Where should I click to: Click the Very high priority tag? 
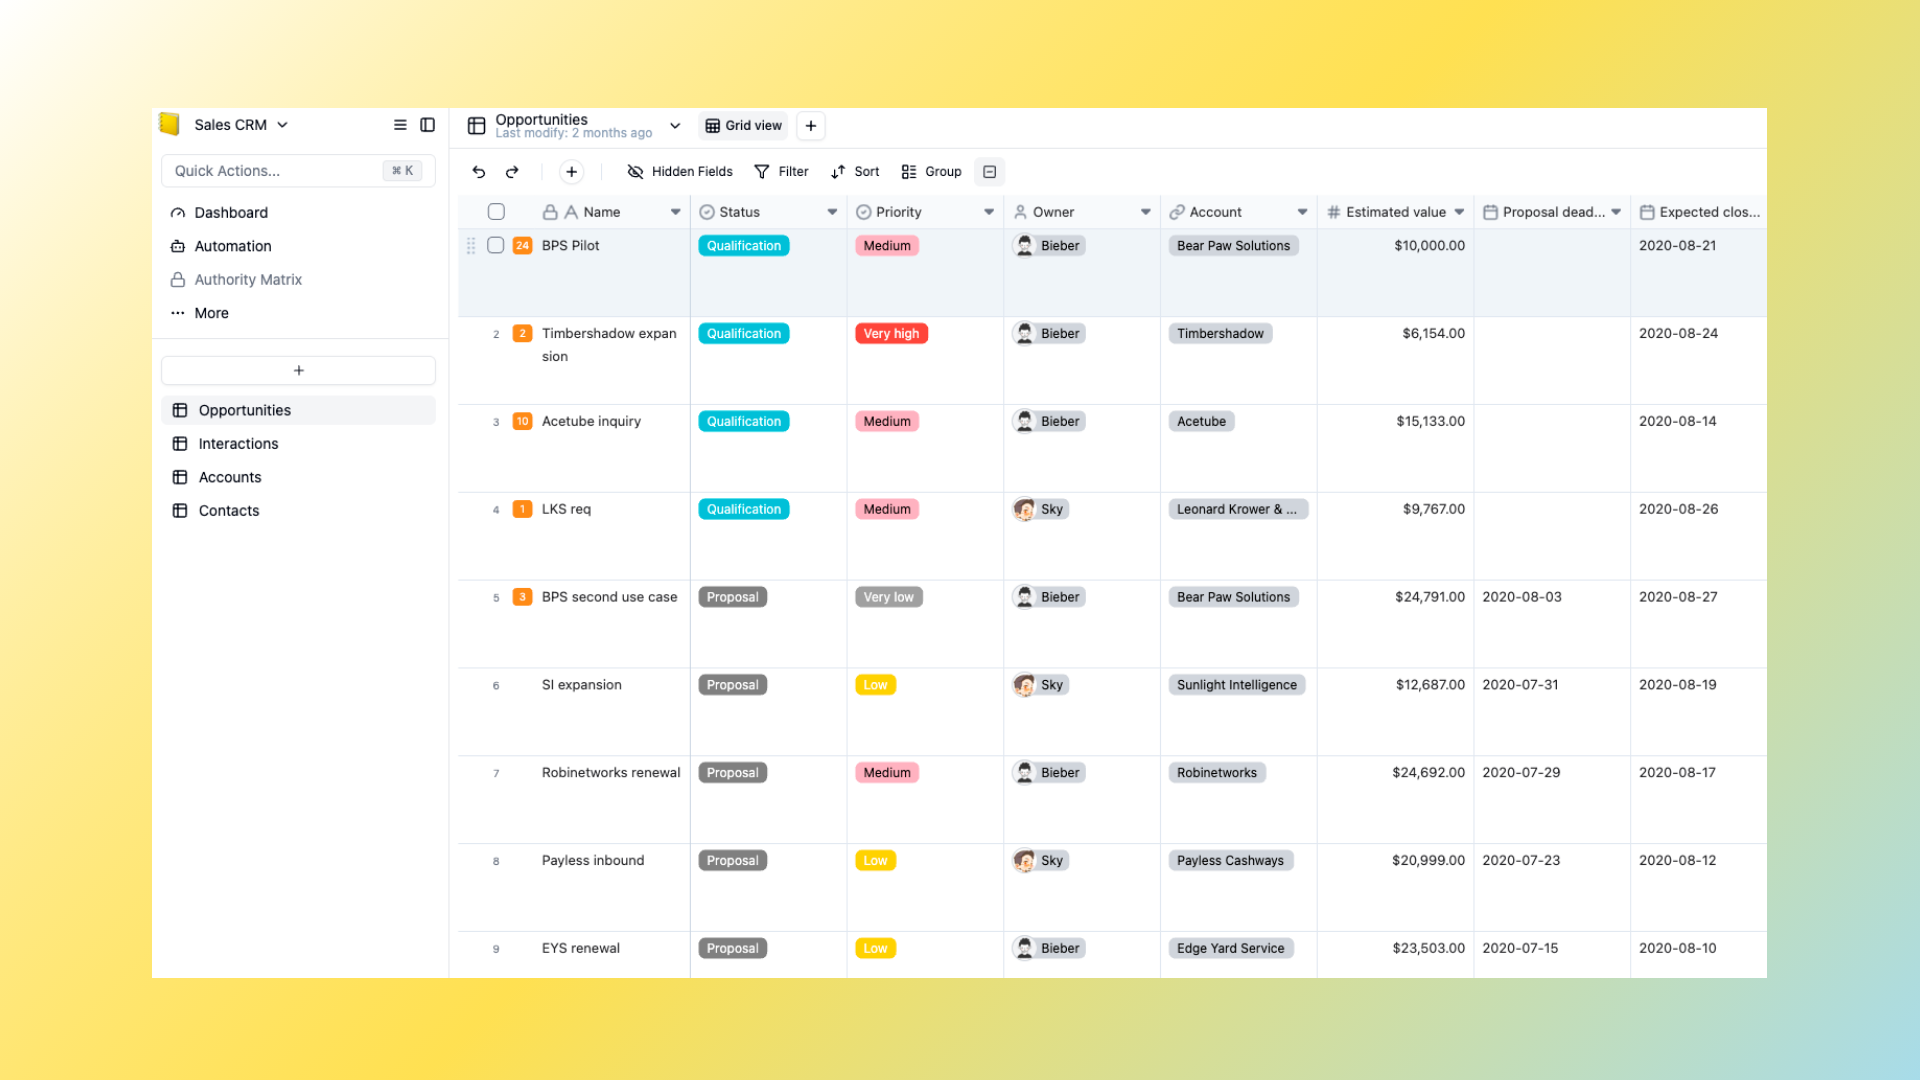point(891,334)
